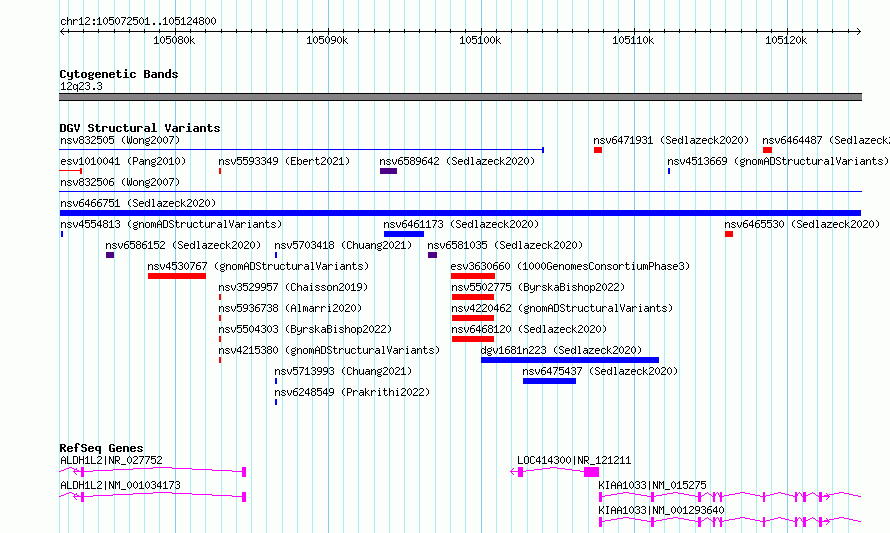Click the blue dgv1681n223 variant bar
The image size is (890, 533).
click(x=570, y=360)
